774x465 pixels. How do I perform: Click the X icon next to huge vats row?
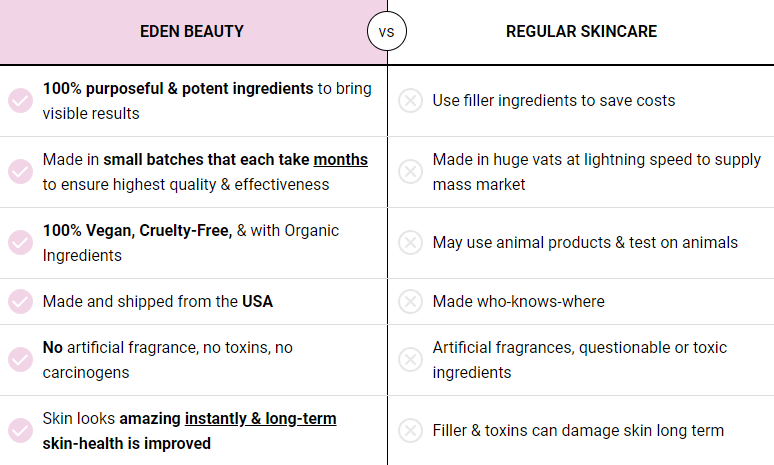(x=410, y=172)
